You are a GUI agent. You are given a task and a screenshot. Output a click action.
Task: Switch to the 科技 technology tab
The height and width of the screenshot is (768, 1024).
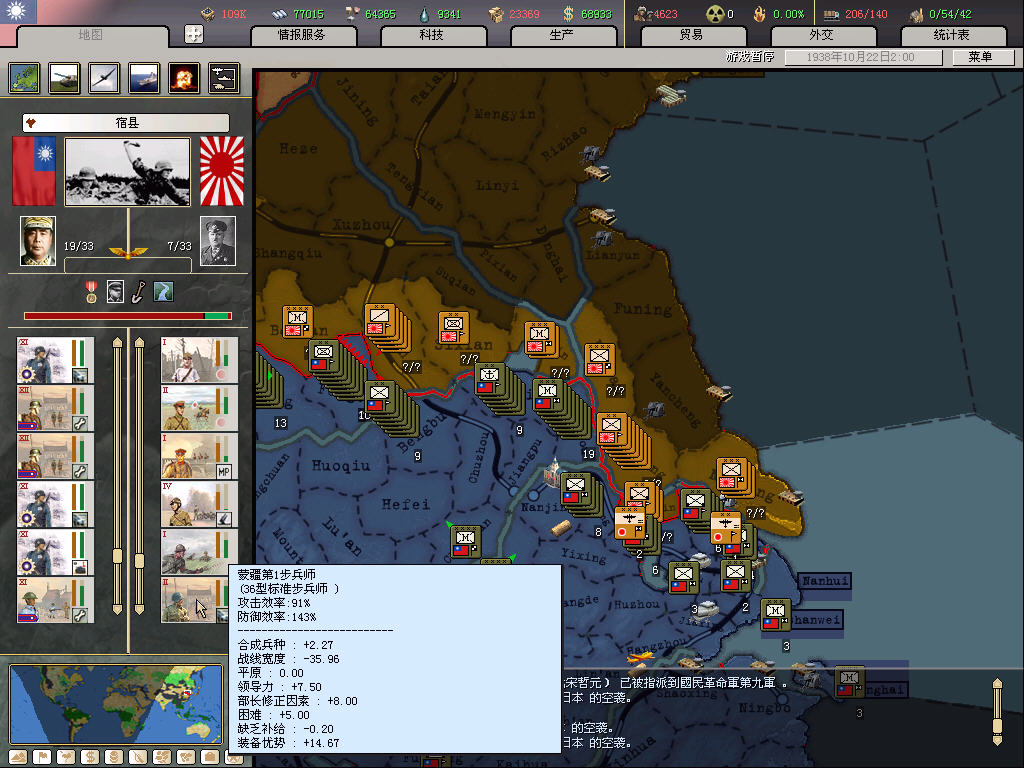click(432, 35)
